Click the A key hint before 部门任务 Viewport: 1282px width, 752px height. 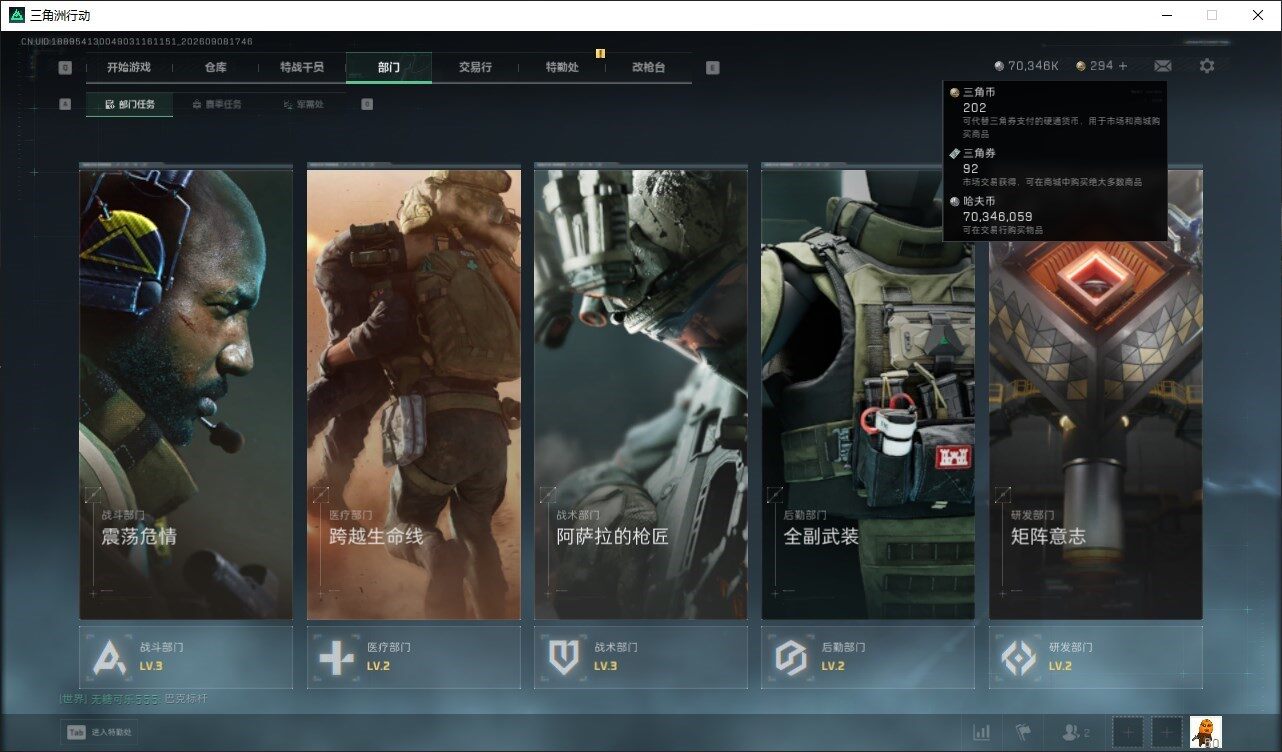pyautogui.click(x=65, y=104)
